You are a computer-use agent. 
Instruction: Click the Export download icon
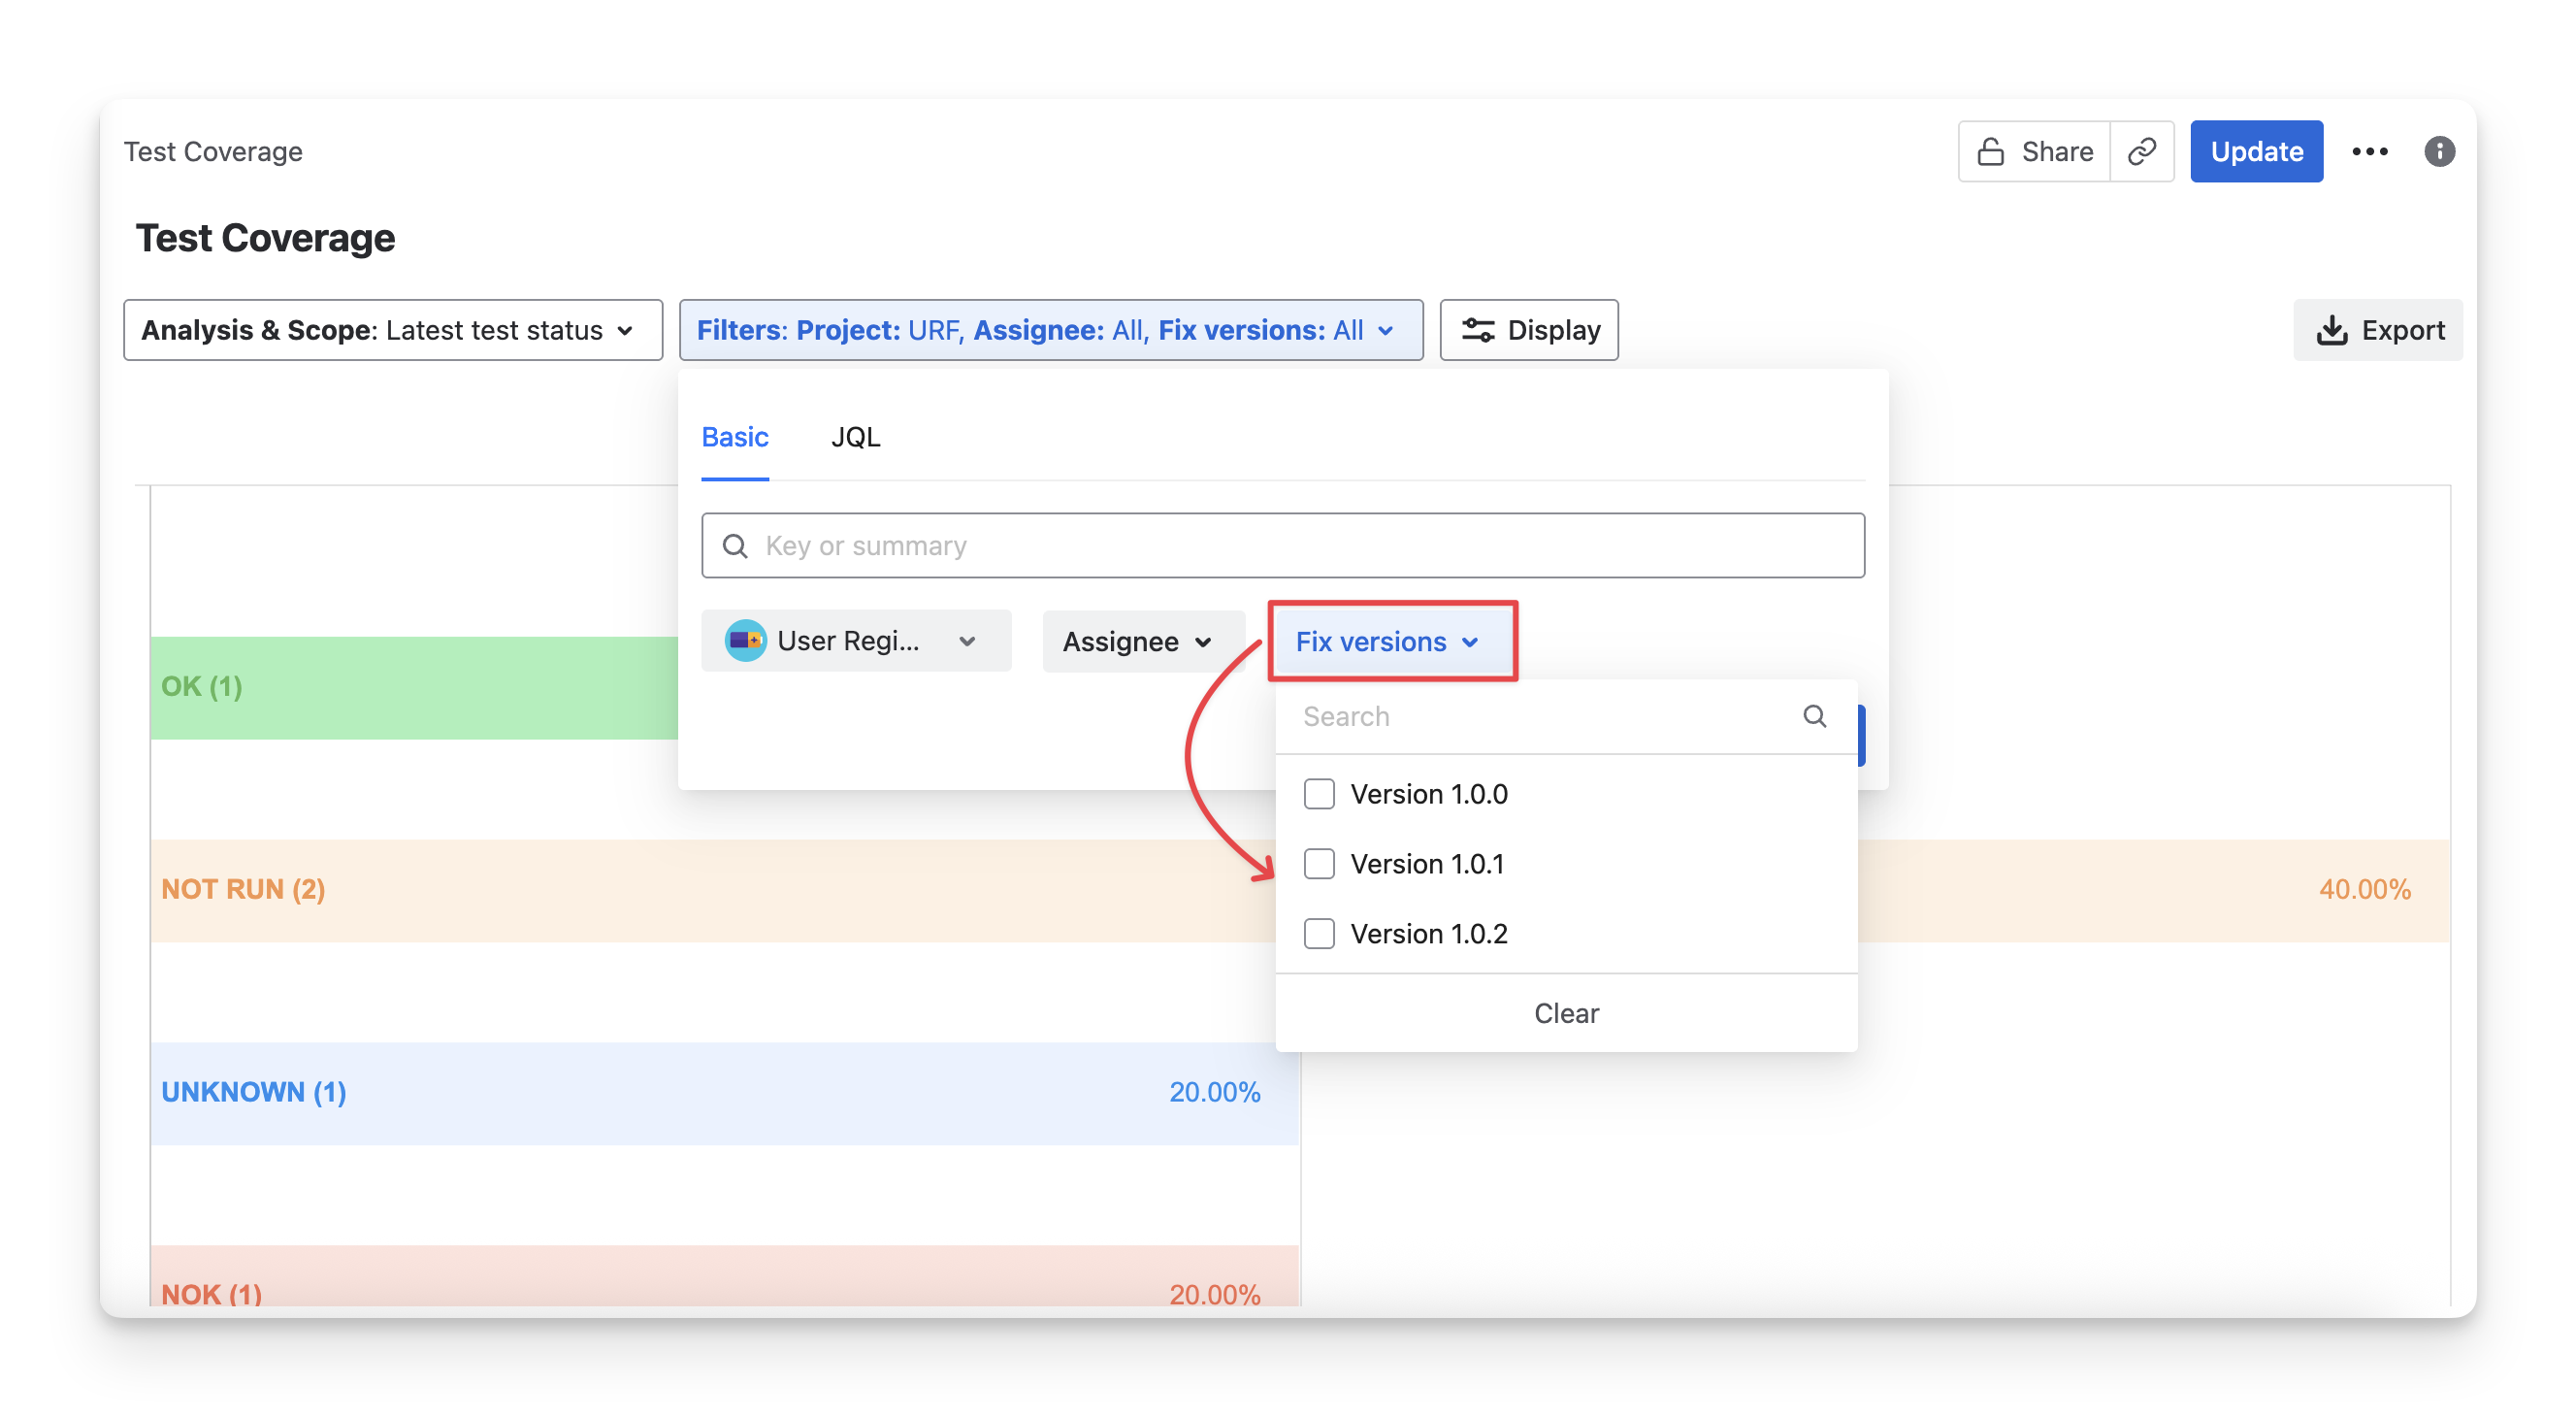tap(2332, 330)
